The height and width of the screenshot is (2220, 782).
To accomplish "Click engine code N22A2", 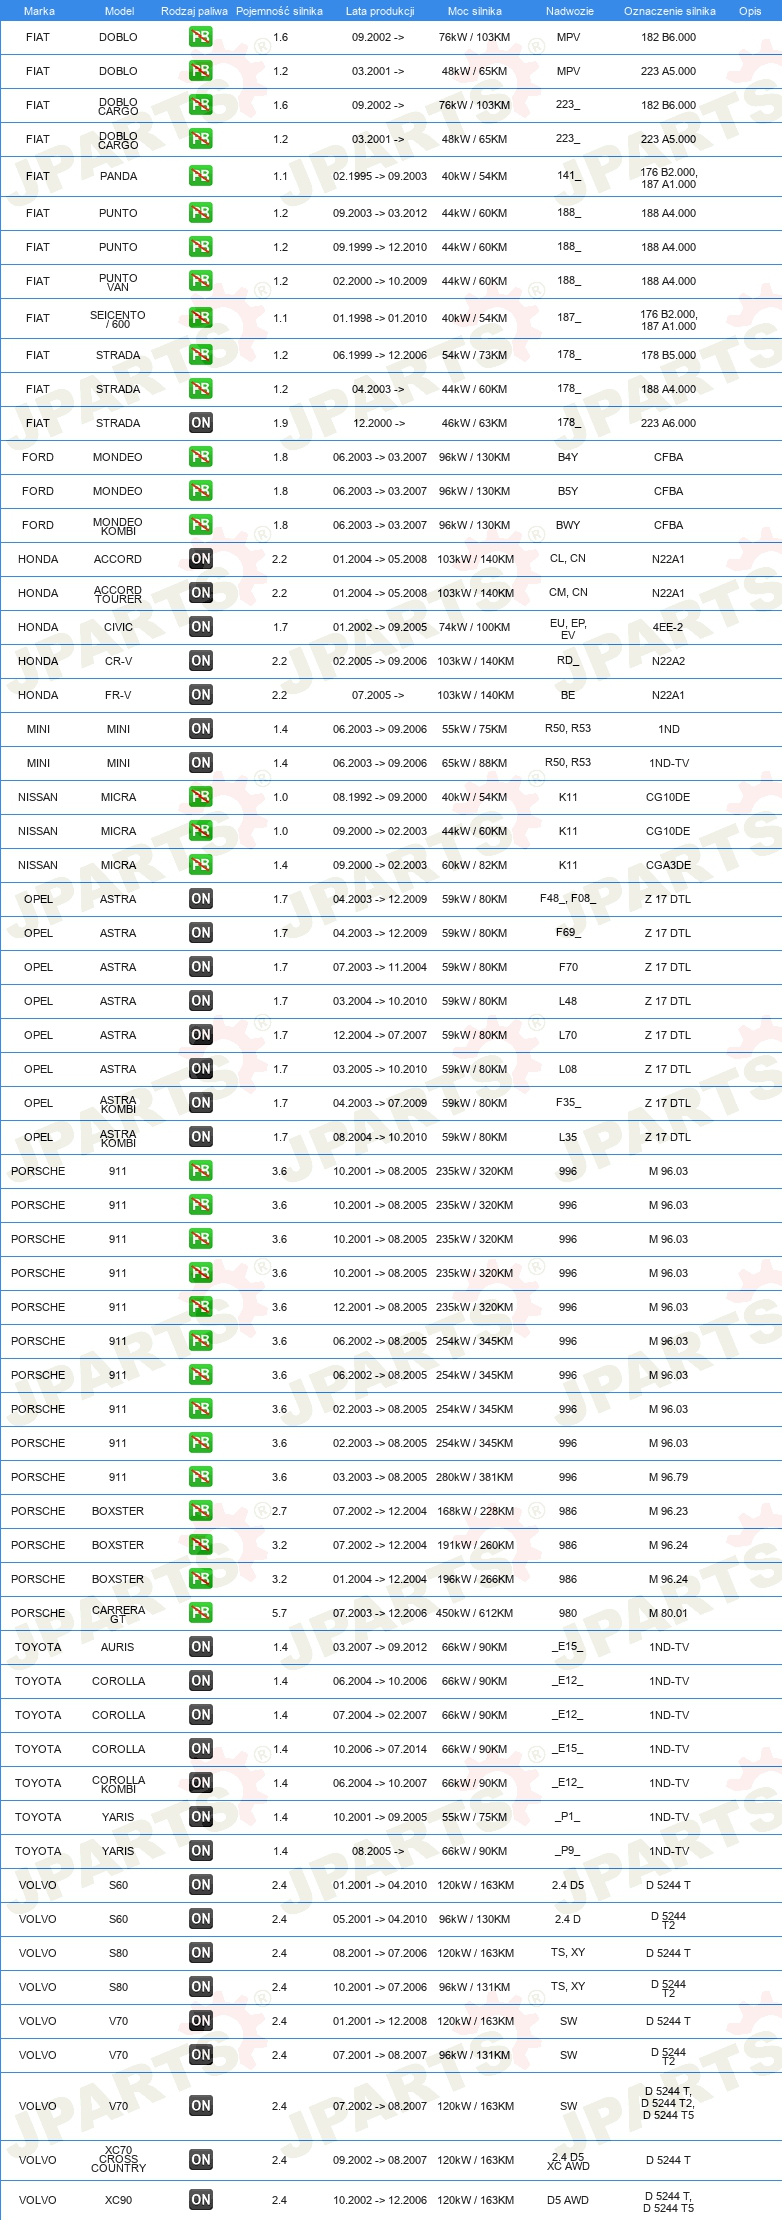I will [668, 661].
